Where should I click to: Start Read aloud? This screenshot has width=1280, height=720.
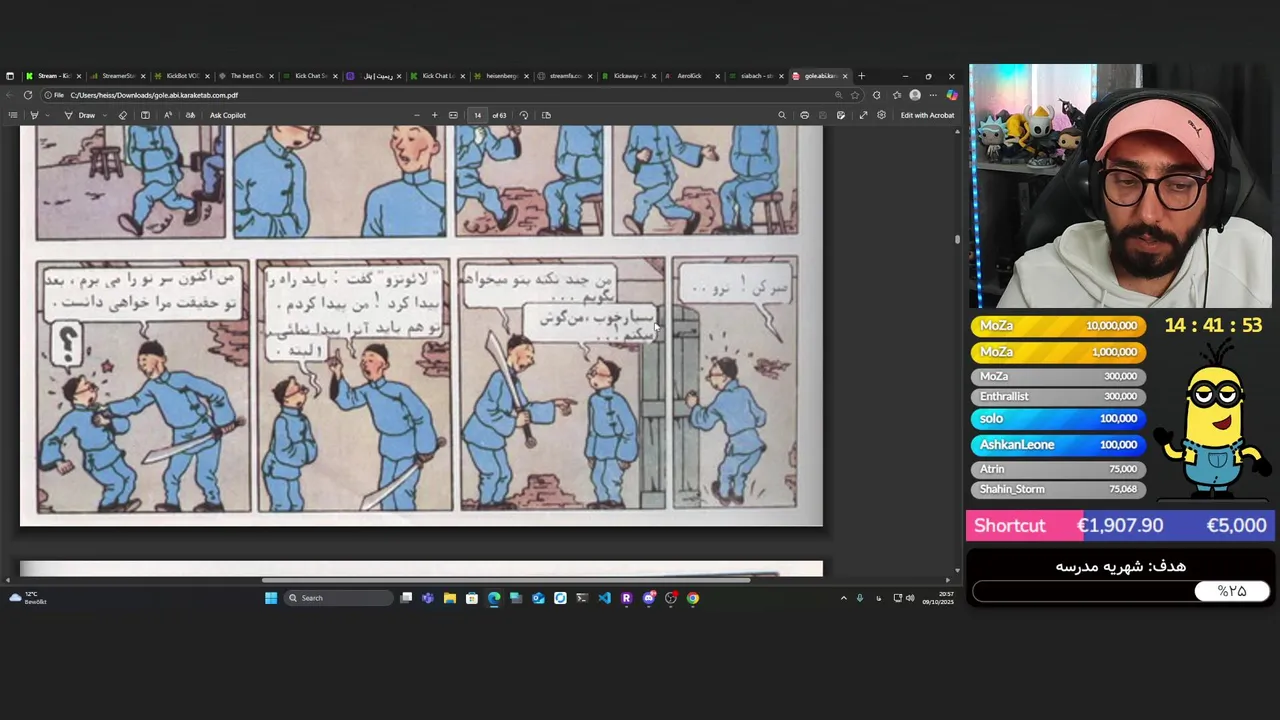168,115
